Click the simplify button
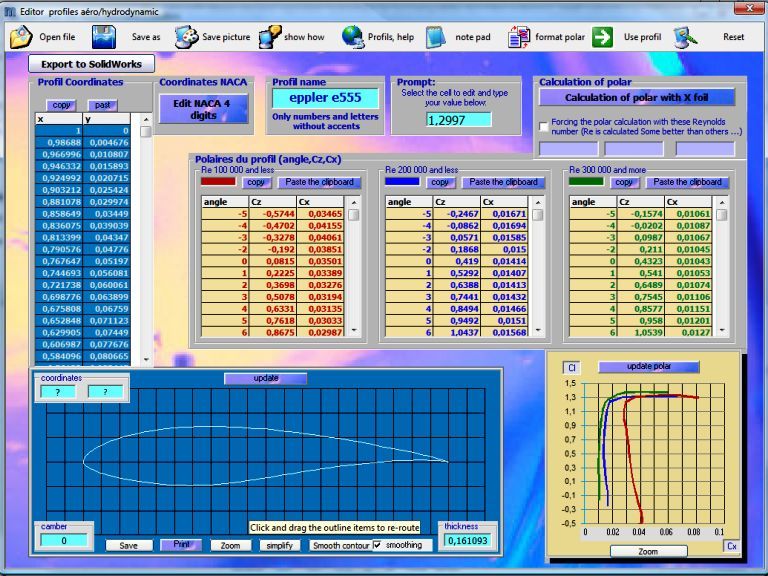The image size is (768, 576). (x=280, y=545)
